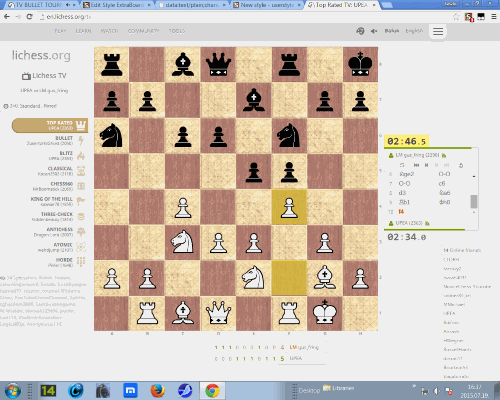Screen dimensions: 500x400
Task: Select move d3 in move list
Action: (x=402, y=193)
